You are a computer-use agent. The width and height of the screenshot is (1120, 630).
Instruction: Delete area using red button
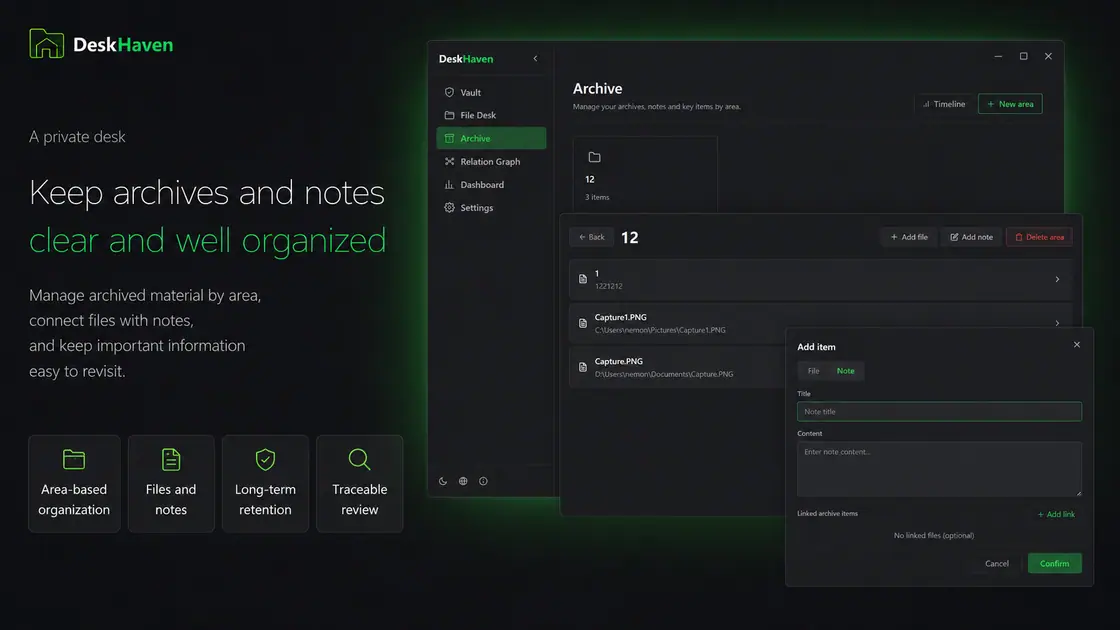coord(1039,237)
